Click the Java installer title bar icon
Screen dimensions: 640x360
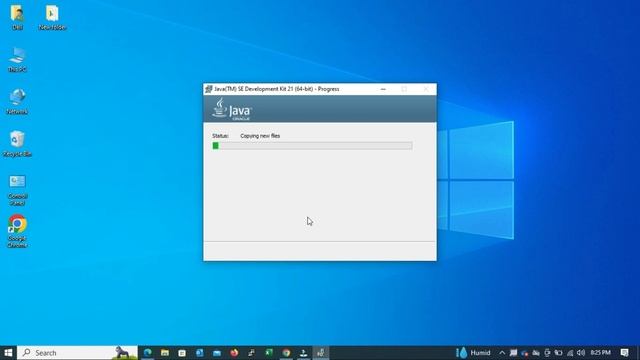pyautogui.click(x=209, y=89)
